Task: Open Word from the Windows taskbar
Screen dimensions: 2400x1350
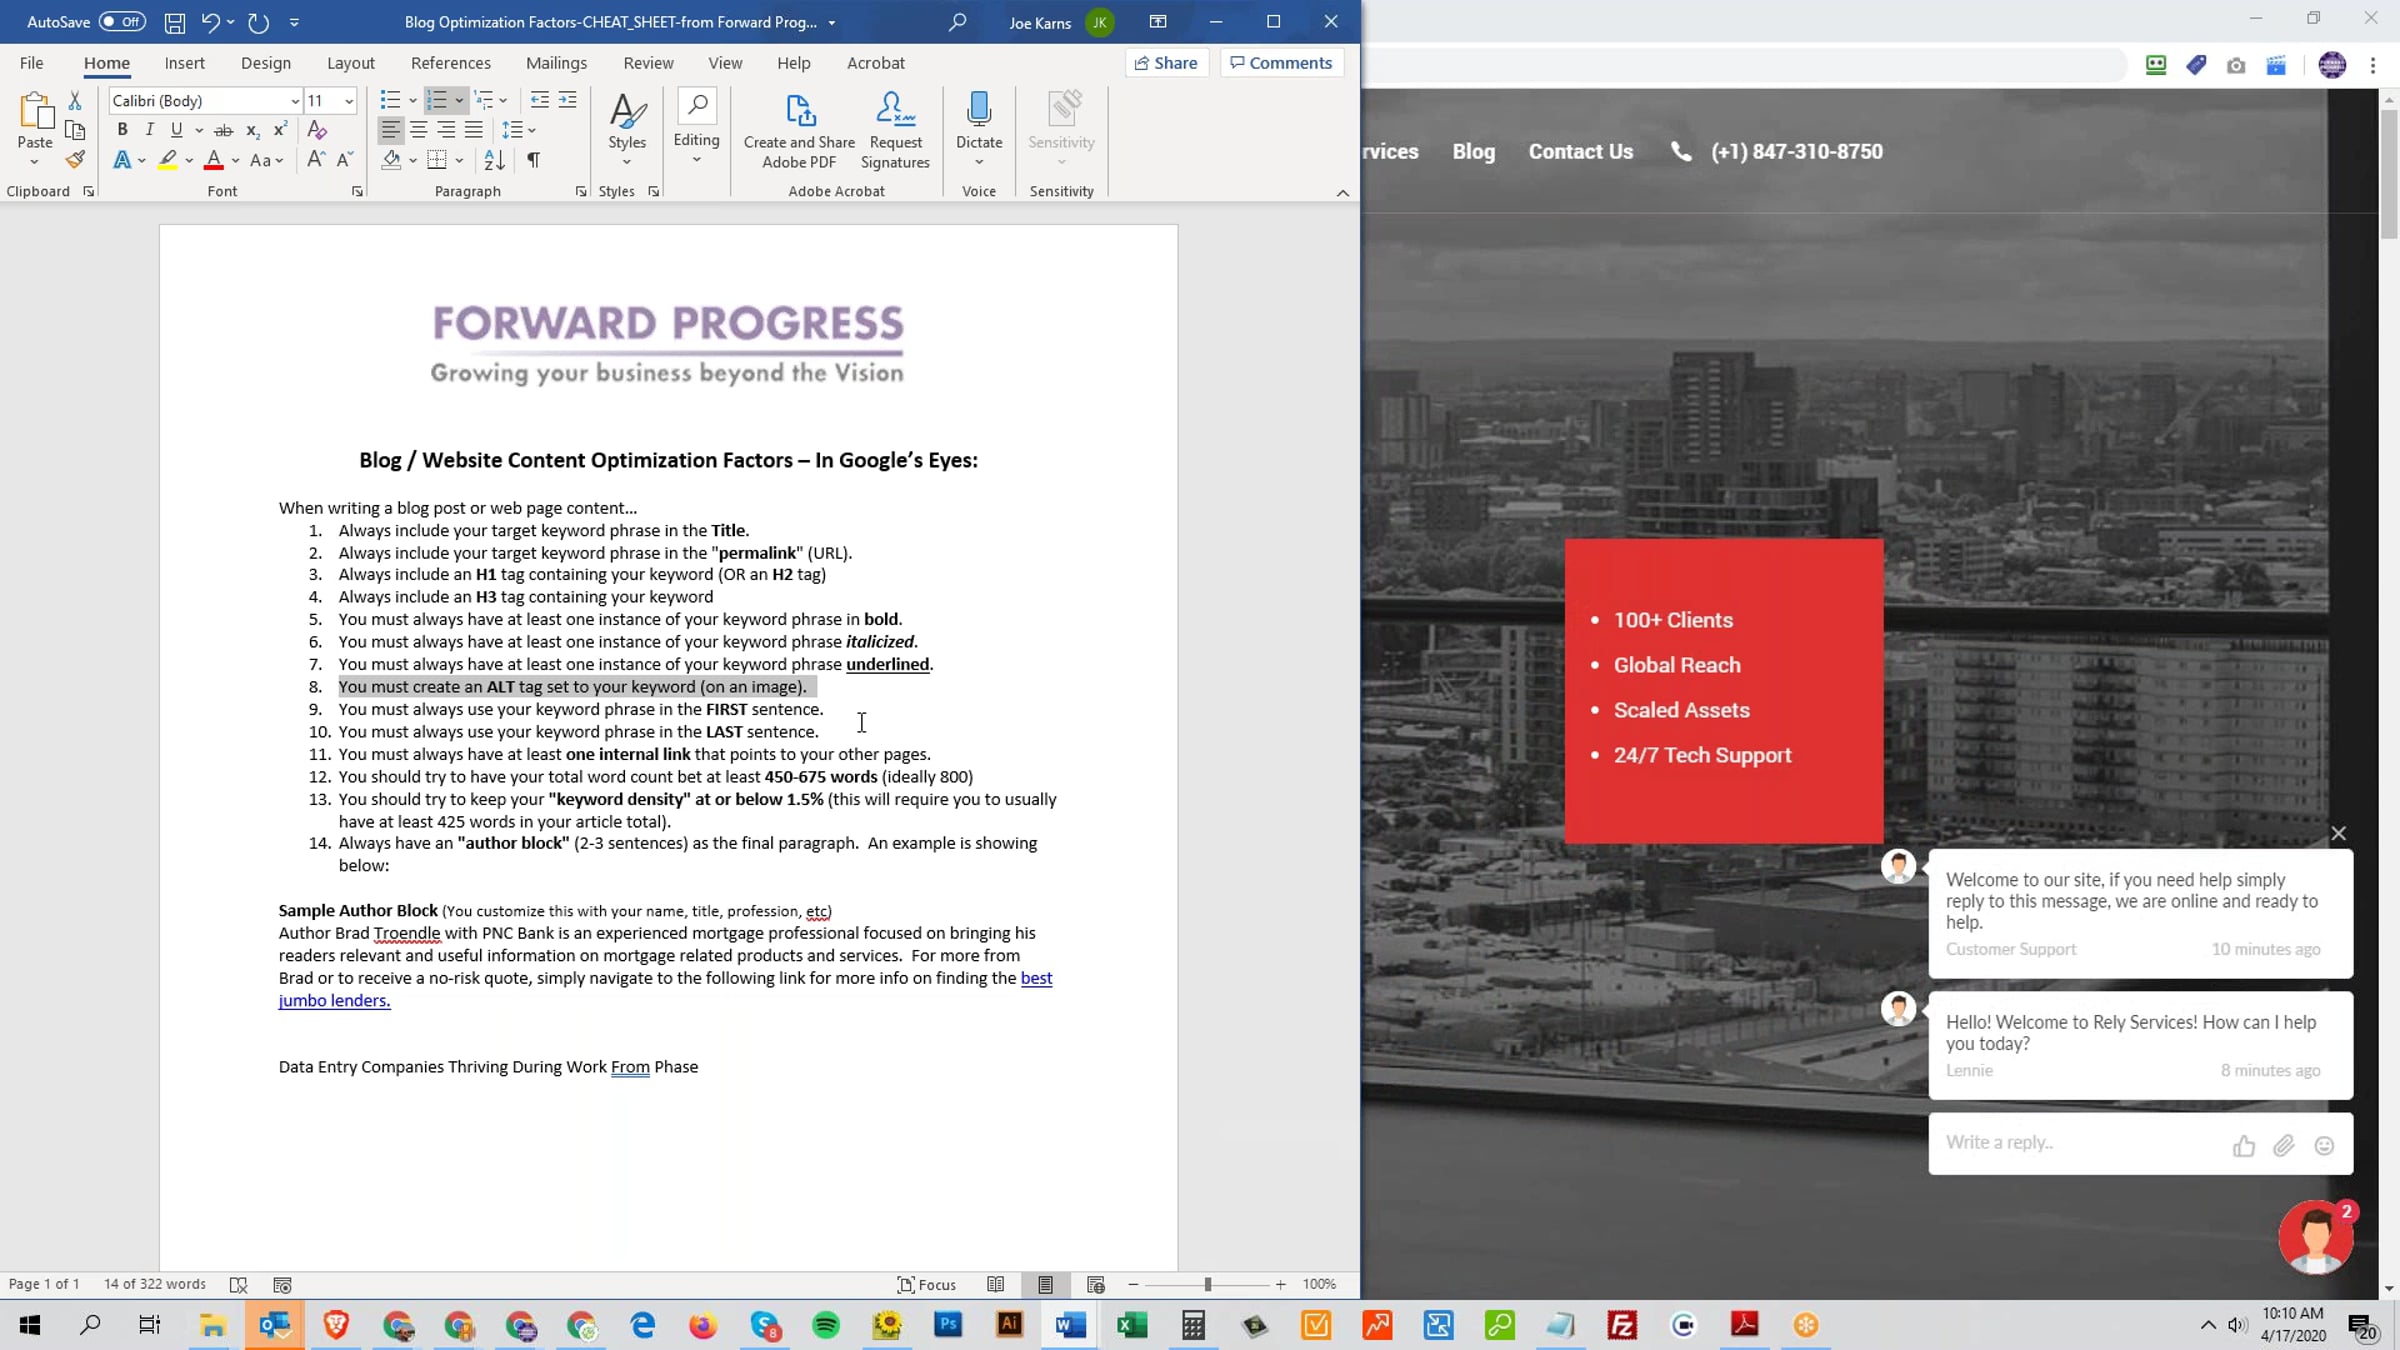Action: pyautogui.click(x=1070, y=1325)
